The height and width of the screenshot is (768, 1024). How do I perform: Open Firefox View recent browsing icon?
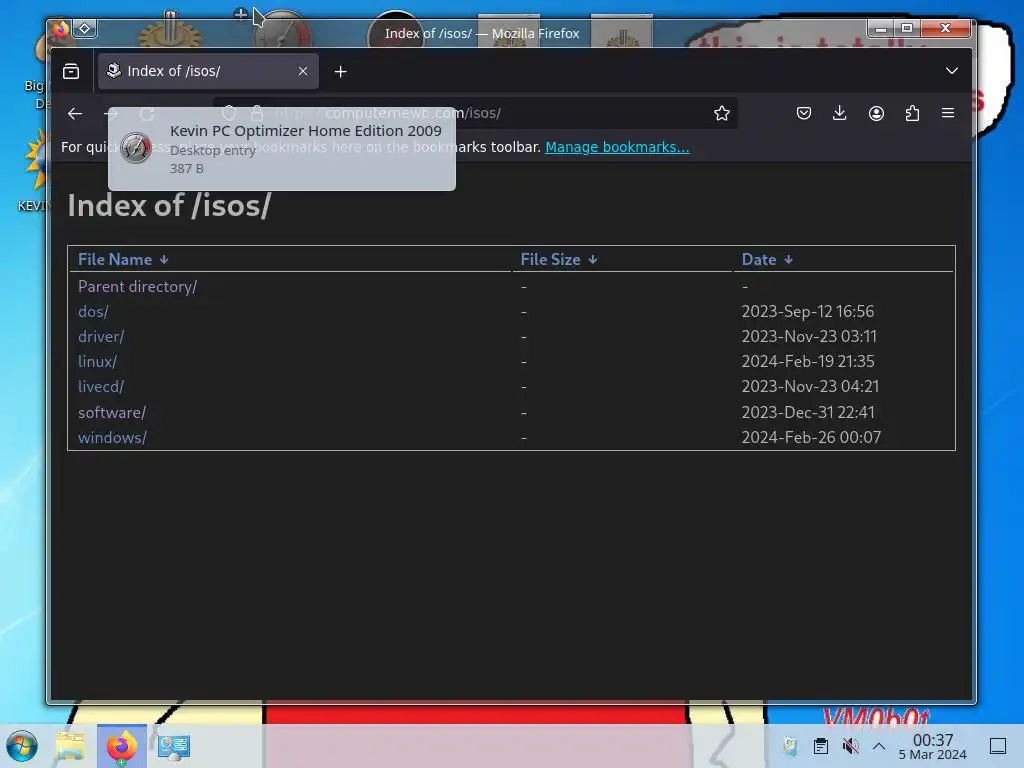(x=71, y=71)
